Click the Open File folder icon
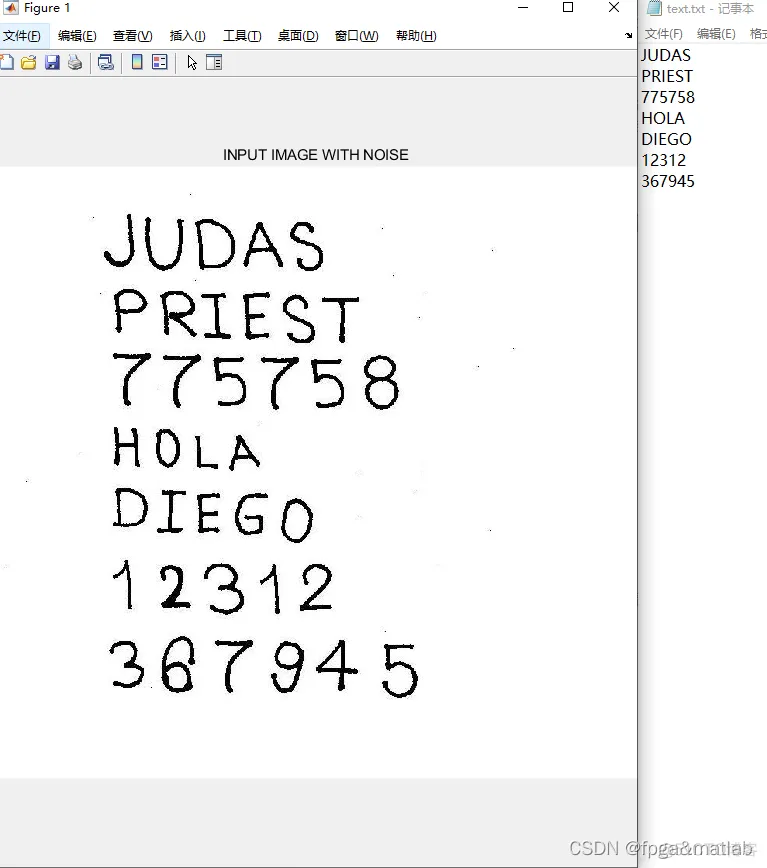The width and height of the screenshot is (767, 868). [x=29, y=63]
